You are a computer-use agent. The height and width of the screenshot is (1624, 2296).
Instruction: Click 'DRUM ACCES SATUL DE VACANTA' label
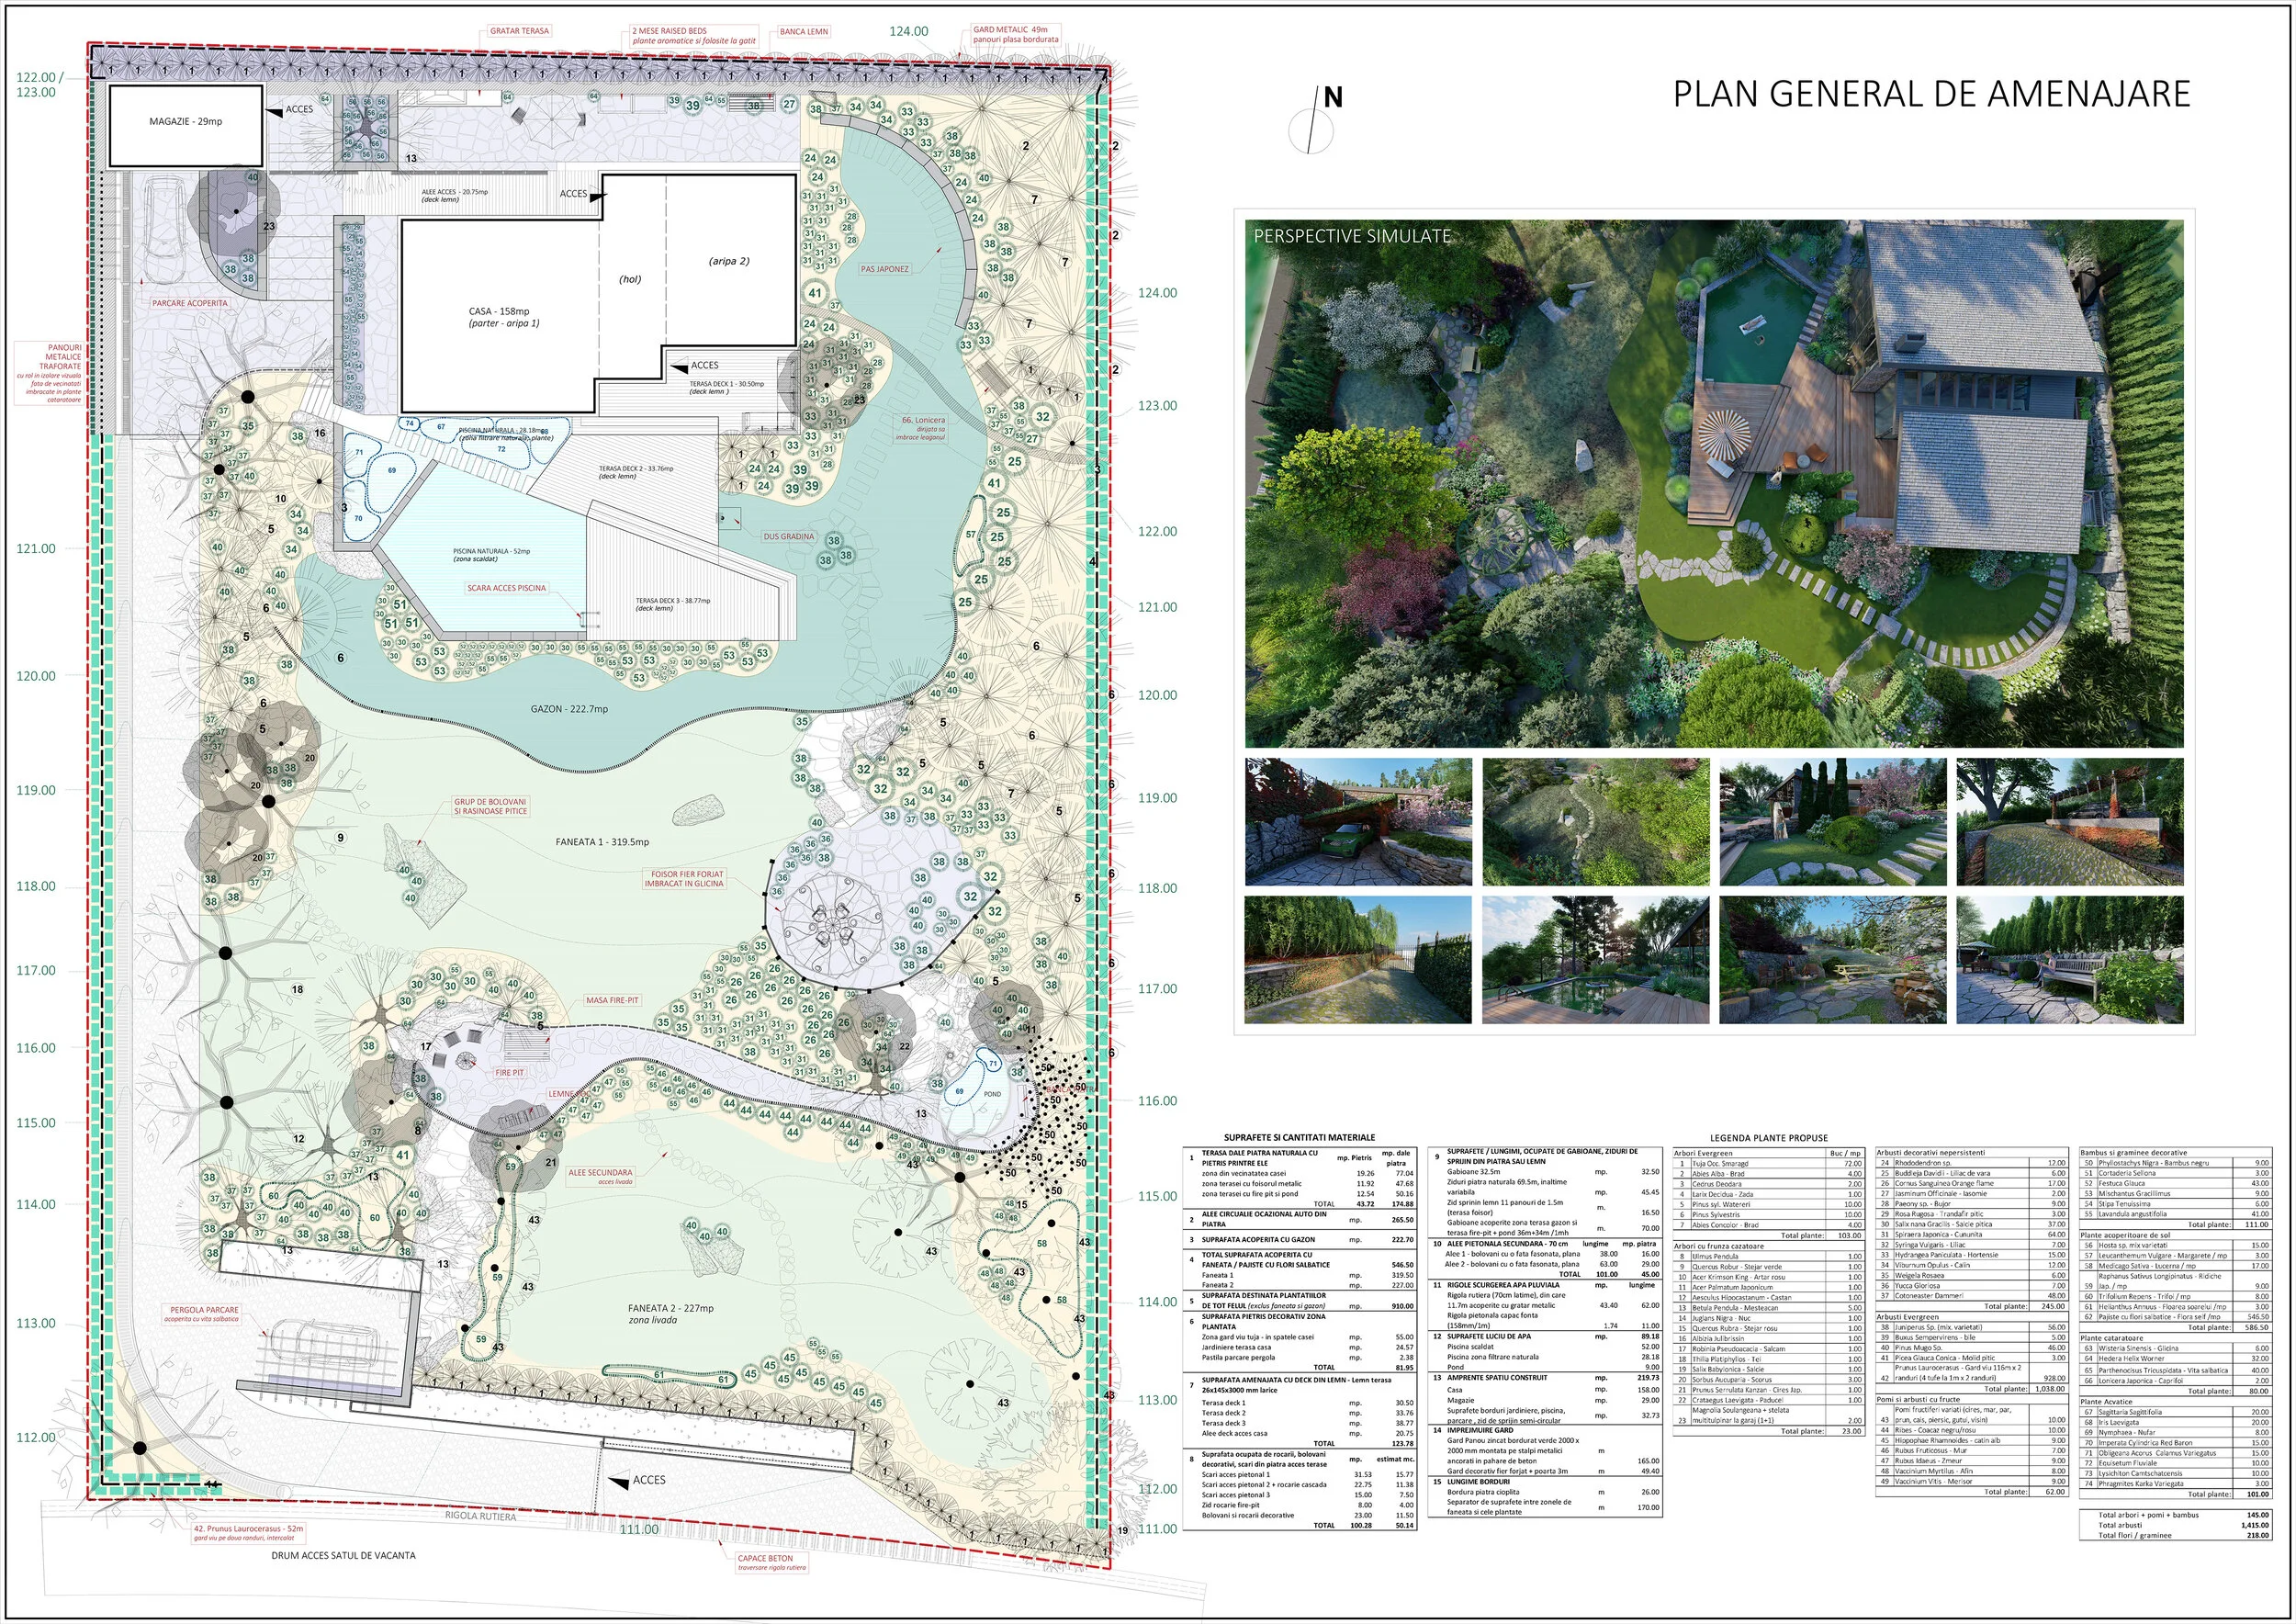click(343, 1556)
